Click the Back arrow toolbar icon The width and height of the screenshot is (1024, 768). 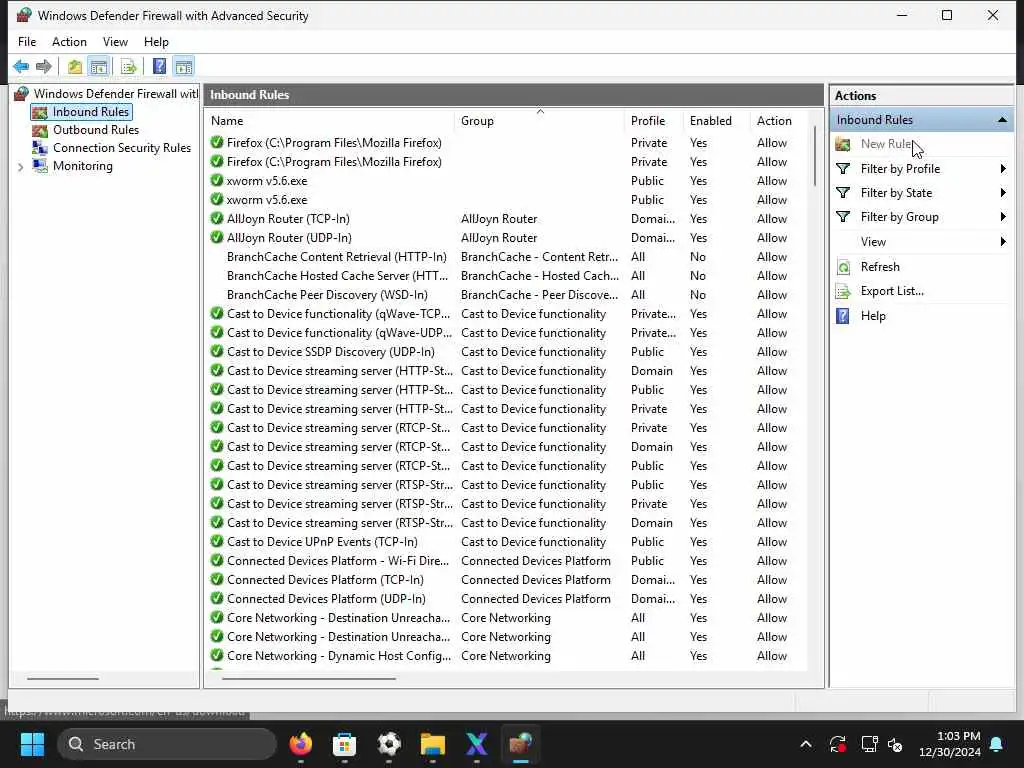pos(21,66)
